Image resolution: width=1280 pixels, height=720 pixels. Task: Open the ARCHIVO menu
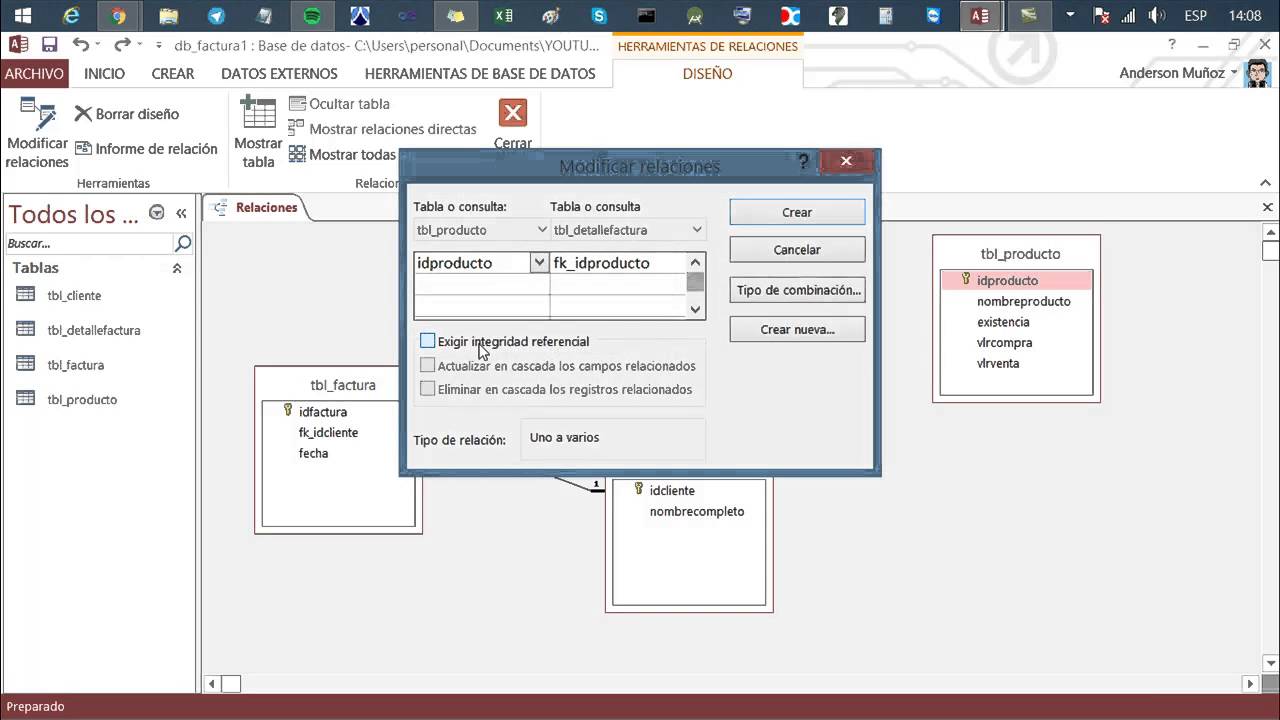[x=34, y=73]
